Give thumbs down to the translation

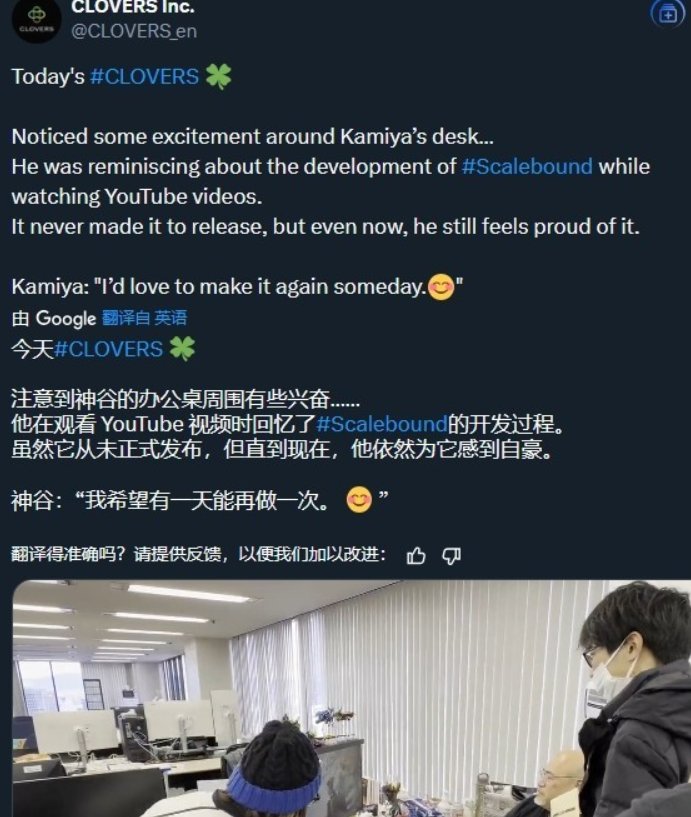point(451,556)
